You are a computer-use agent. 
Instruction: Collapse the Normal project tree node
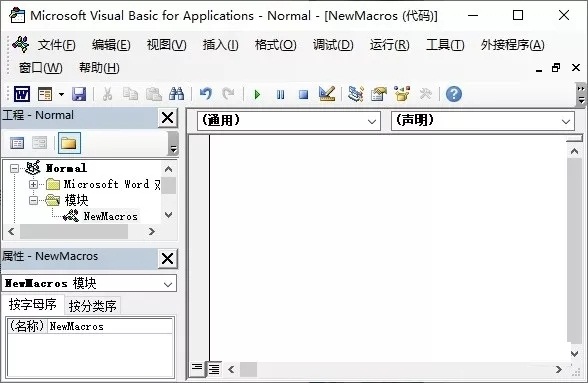(x=14, y=168)
